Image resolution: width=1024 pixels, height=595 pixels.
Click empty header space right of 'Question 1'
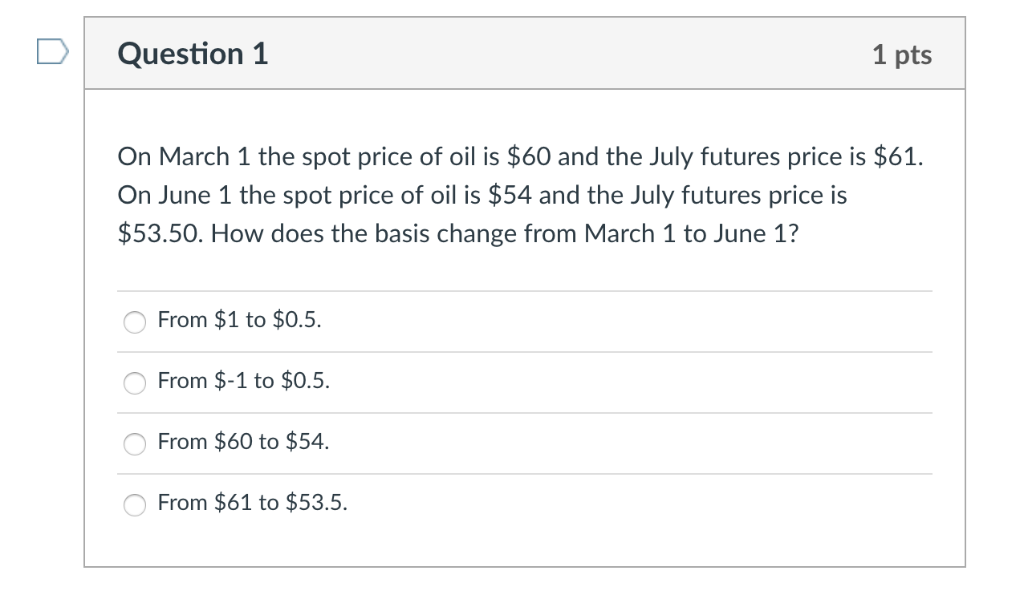(x=560, y=54)
